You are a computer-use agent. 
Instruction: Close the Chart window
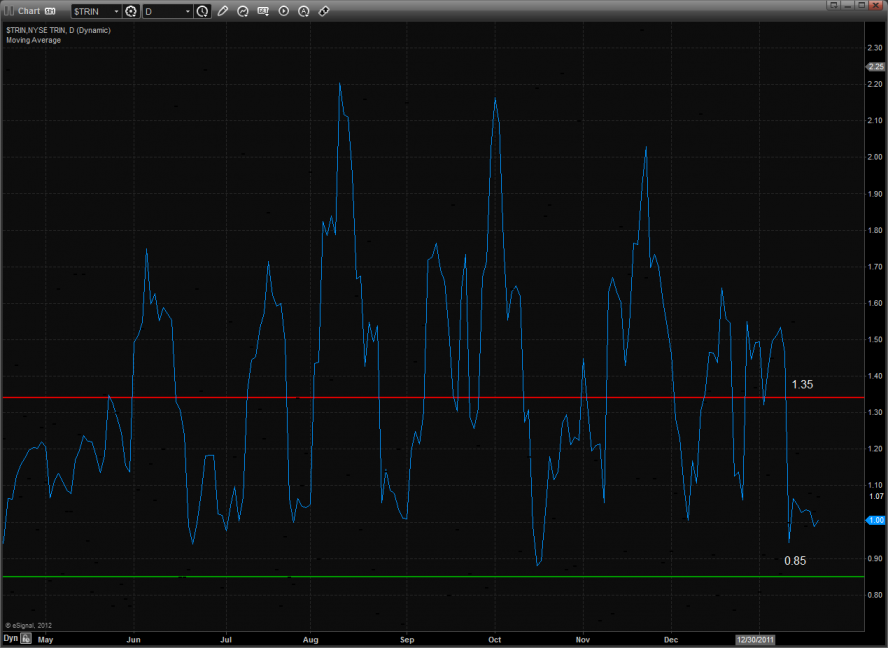pyautogui.click(x=877, y=5)
